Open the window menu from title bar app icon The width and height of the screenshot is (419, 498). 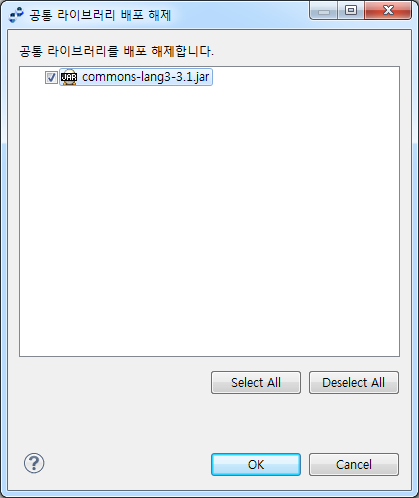point(16,15)
